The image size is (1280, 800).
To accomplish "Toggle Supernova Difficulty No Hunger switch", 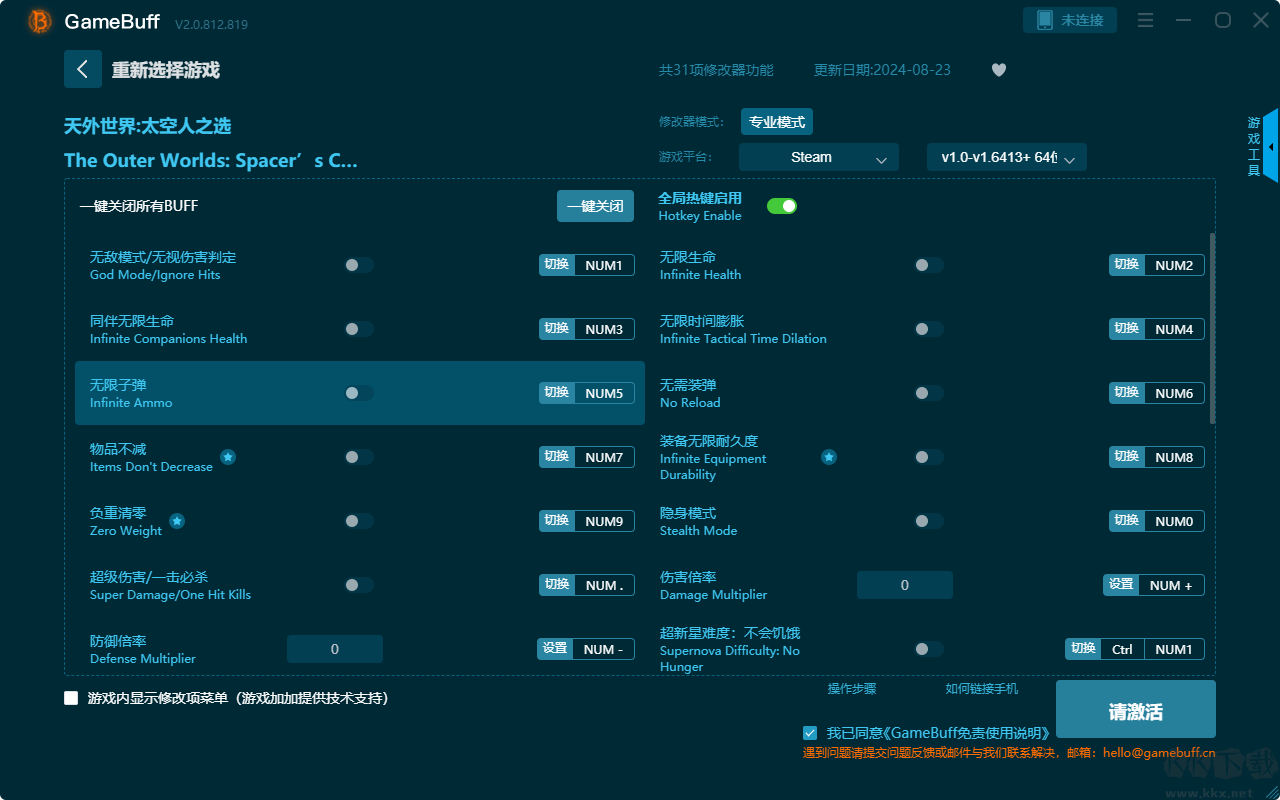I will click(929, 649).
